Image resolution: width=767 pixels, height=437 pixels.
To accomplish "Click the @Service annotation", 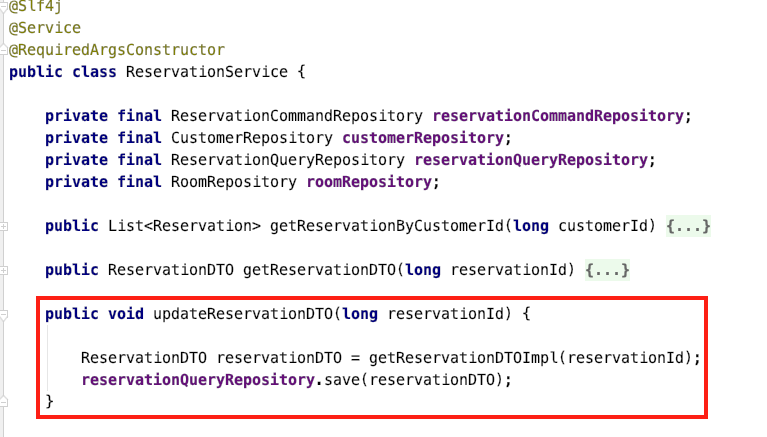I will [45, 28].
